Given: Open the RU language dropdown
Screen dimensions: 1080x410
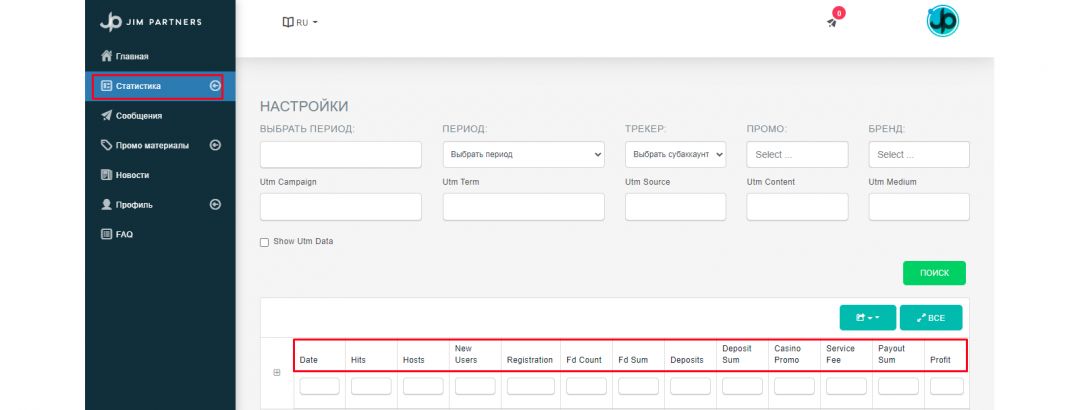Looking at the screenshot, I should pos(306,22).
